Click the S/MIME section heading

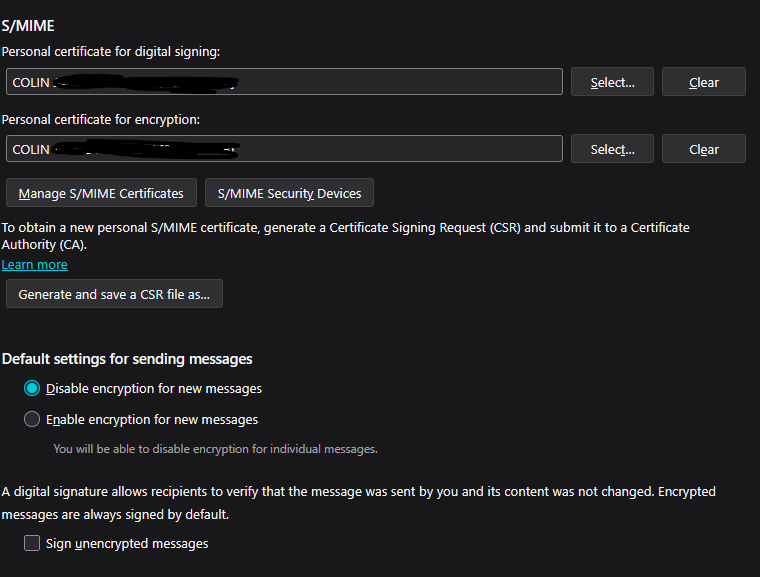[x=28, y=25]
